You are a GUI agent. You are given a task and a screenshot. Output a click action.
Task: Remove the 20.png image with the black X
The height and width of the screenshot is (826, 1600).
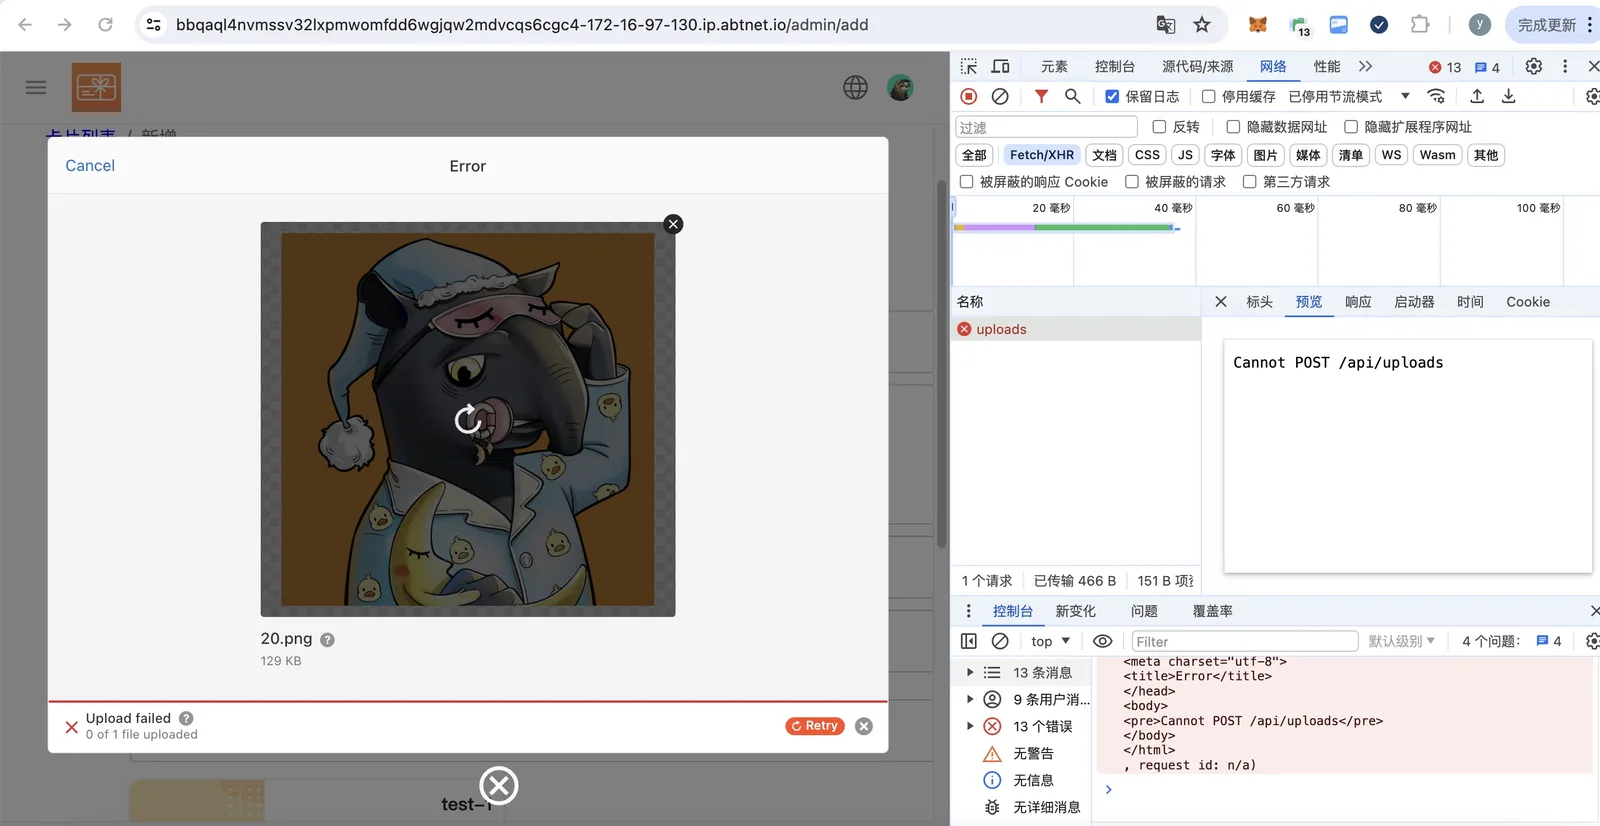[x=674, y=224]
